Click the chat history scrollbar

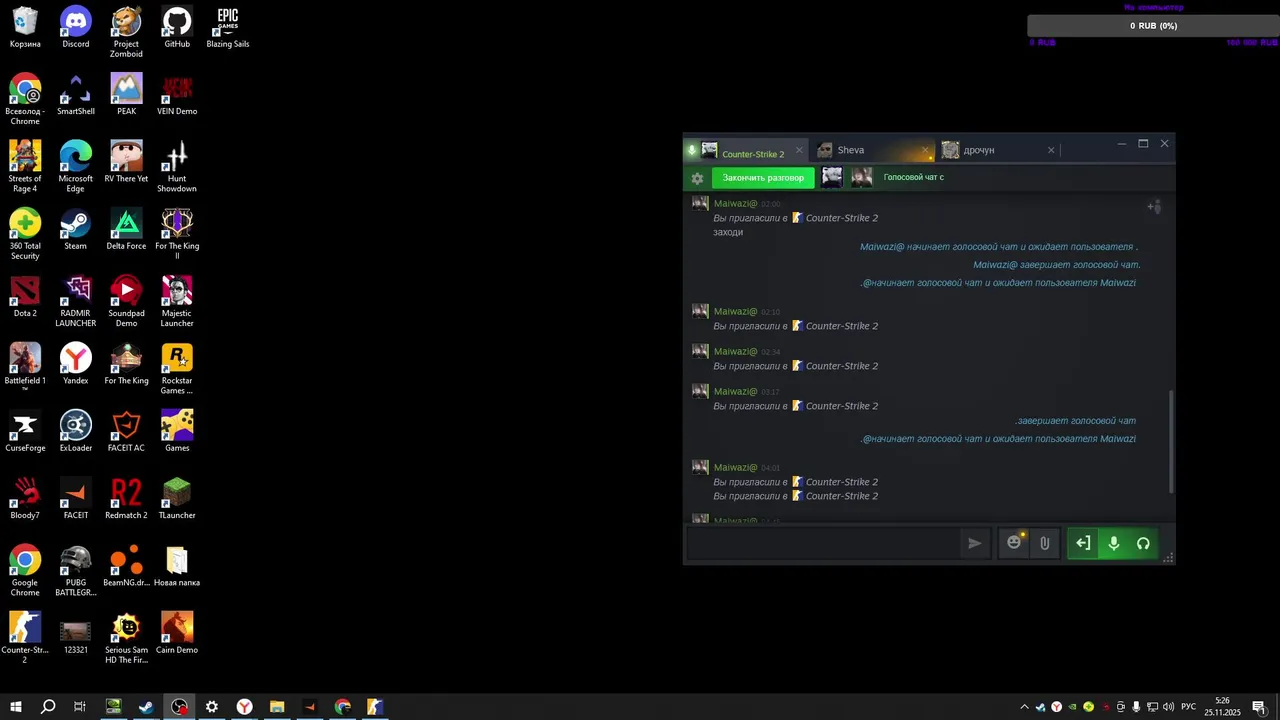(1171, 440)
